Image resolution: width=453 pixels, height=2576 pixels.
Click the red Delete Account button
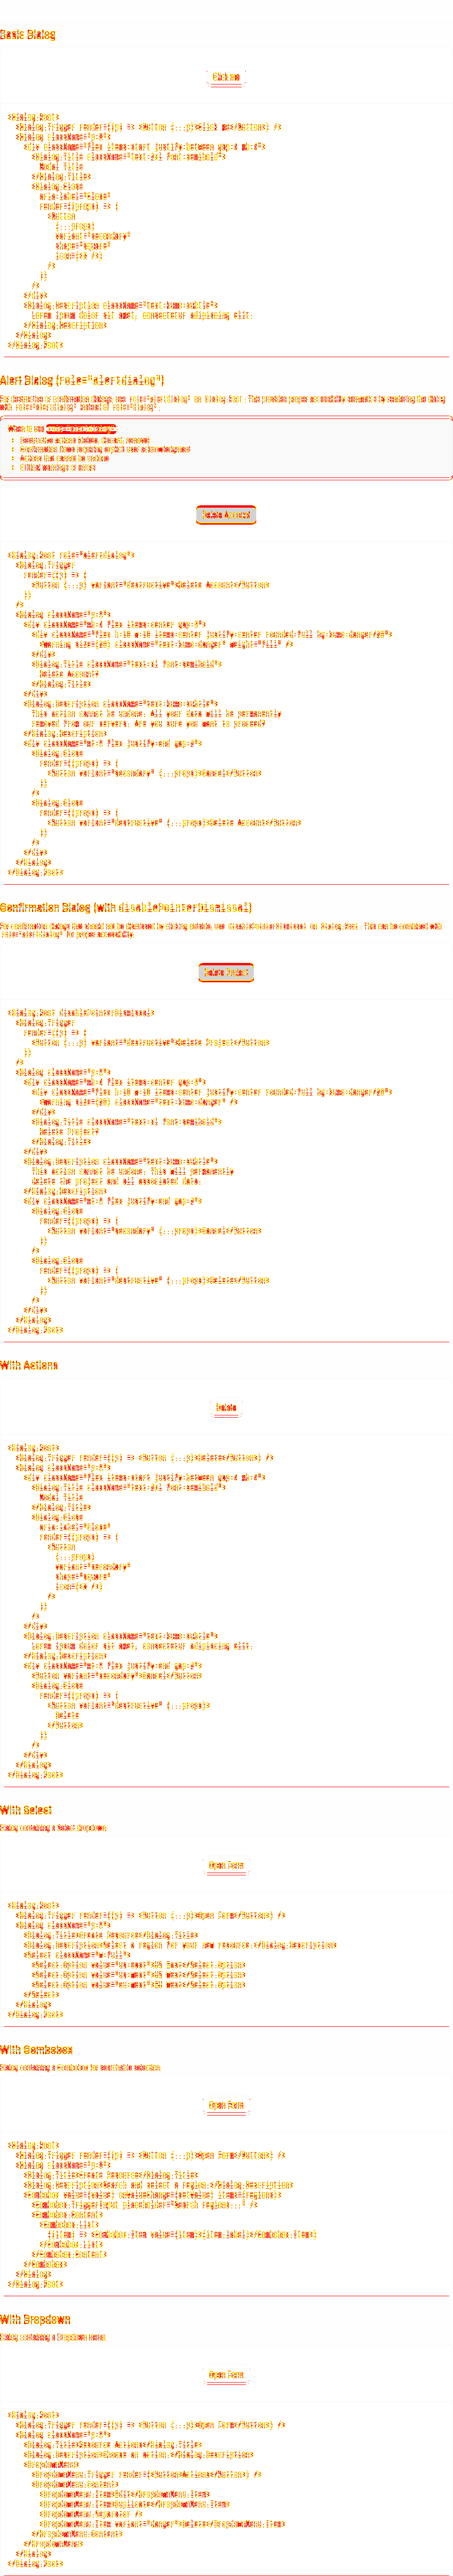226,515
